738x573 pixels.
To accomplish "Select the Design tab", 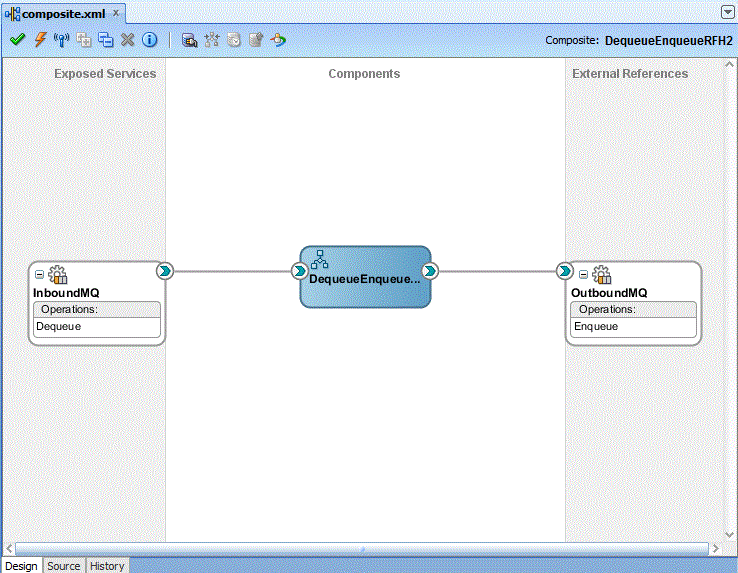I will (21, 566).
